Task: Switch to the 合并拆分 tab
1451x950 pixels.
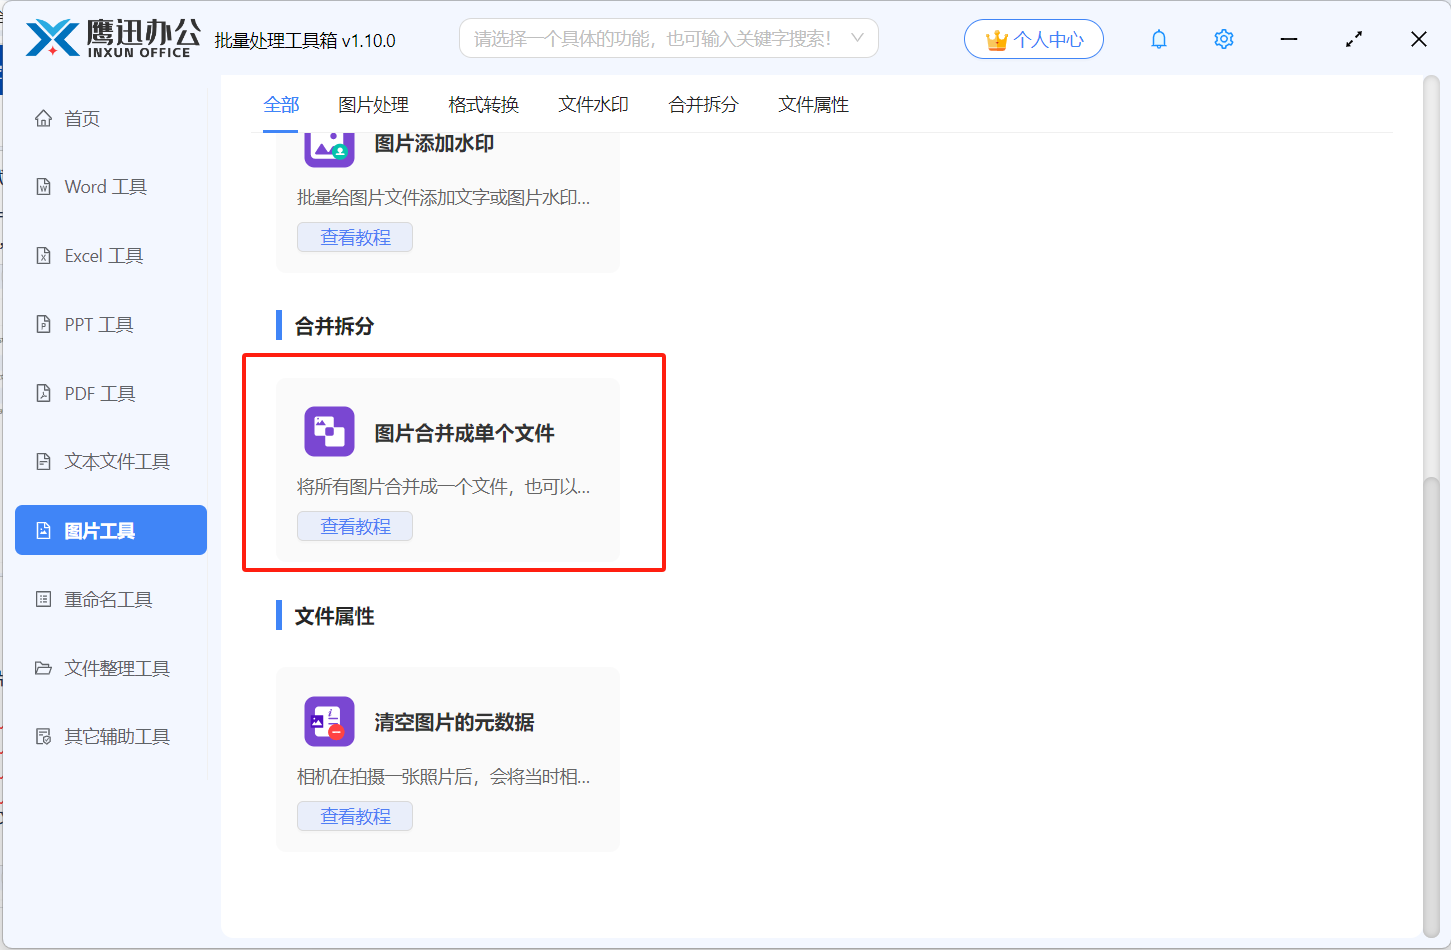Action: click(x=703, y=104)
